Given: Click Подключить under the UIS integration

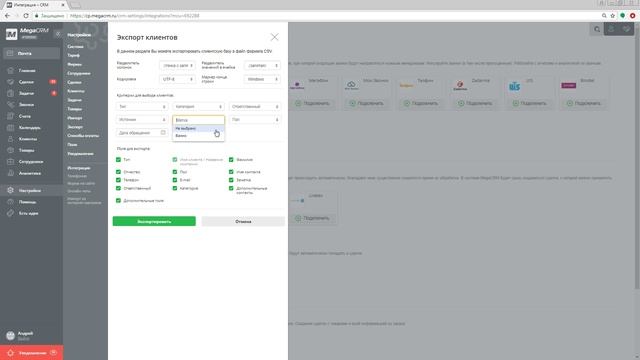Looking at the screenshot, I should pyautogui.click(x=529, y=103).
